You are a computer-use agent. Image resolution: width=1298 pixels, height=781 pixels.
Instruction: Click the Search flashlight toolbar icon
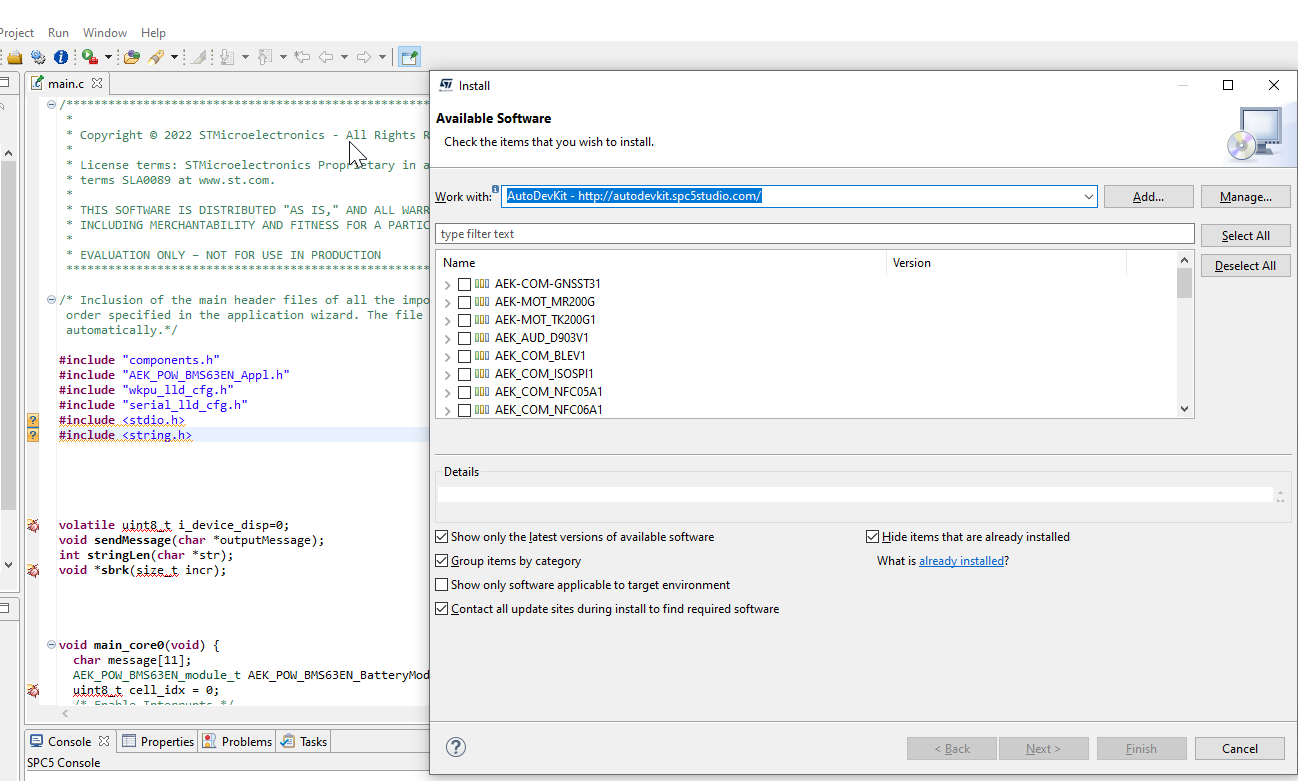155,57
